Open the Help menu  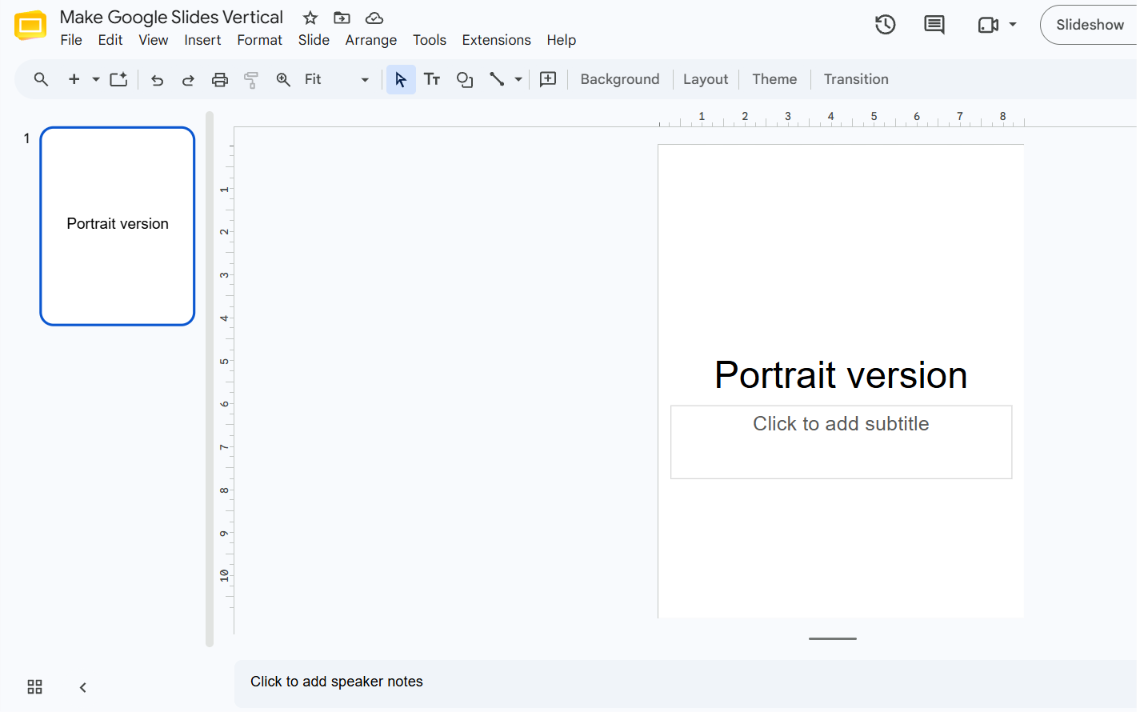[561, 40]
